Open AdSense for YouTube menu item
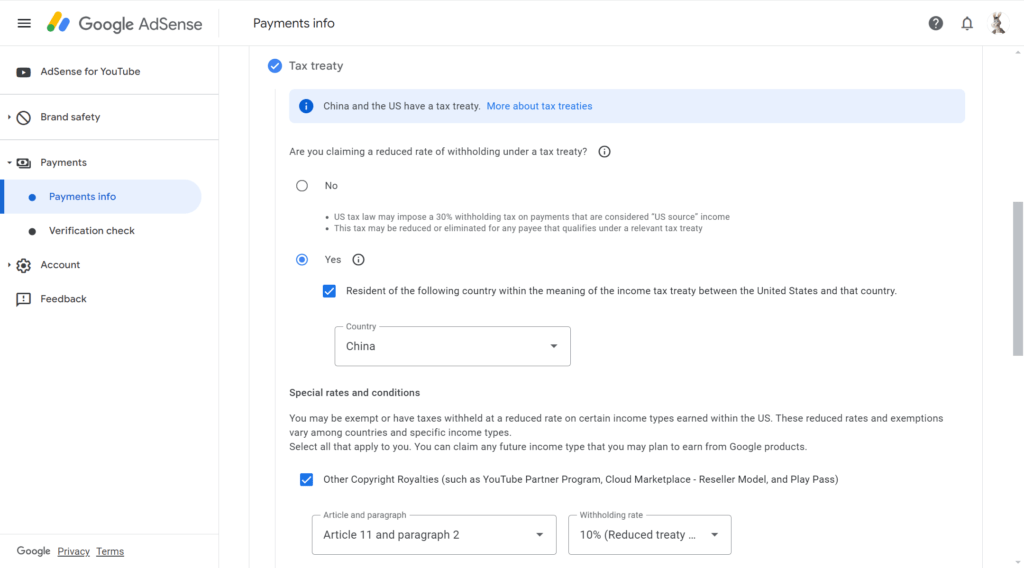This screenshot has width=1024, height=568. [90, 72]
